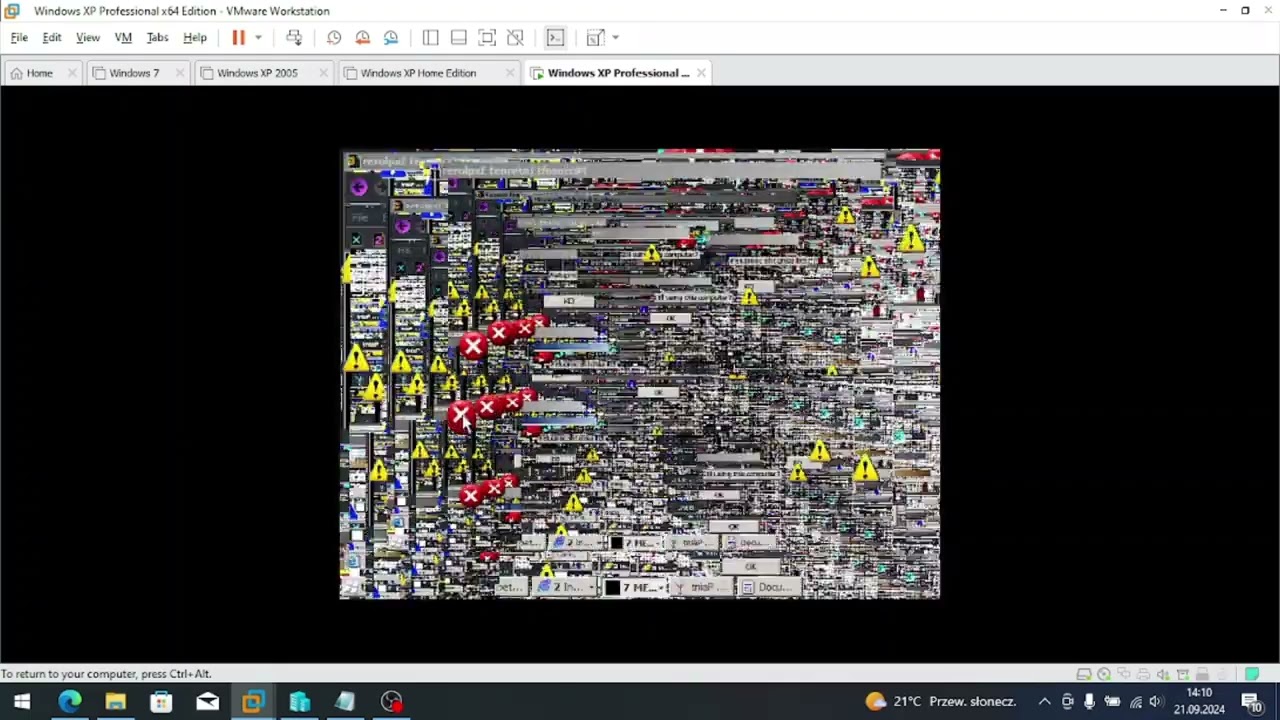Open the power options dropdown arrow beside pause
This screenshot has height=720, width=1280.
pyautogui.click(x=258, y=38)
